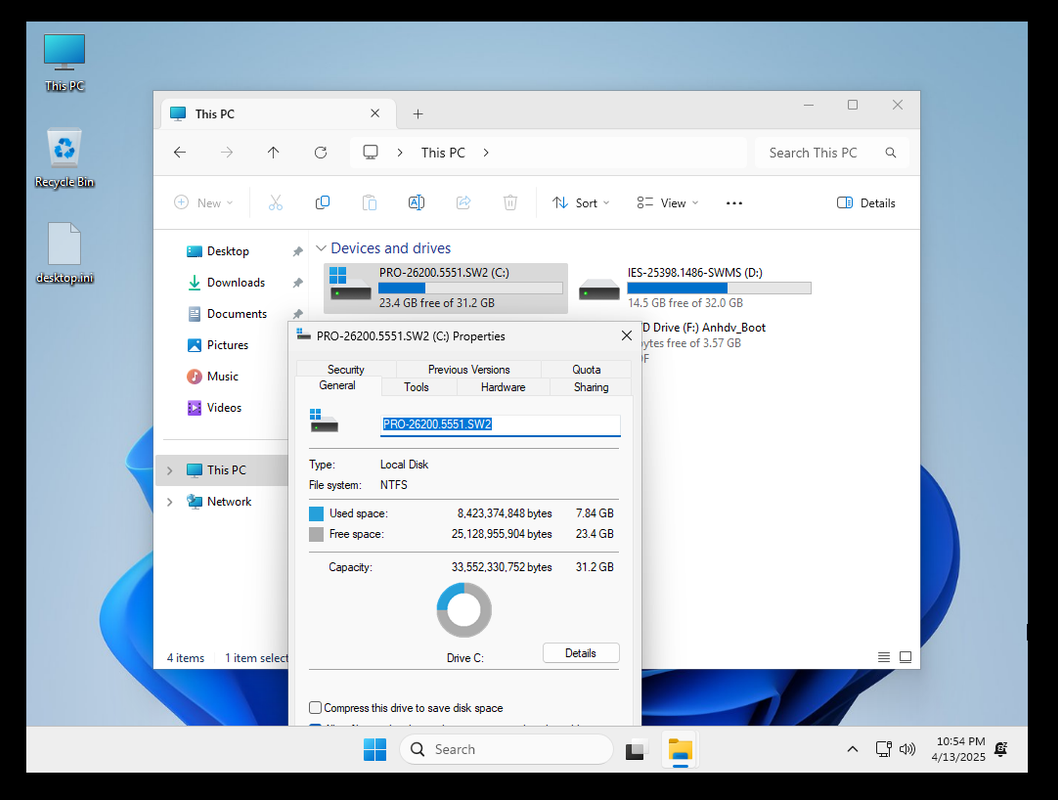Click the search magnifier icon in Explorer
Screen dimensions: 1058x800
pos(891,153)
